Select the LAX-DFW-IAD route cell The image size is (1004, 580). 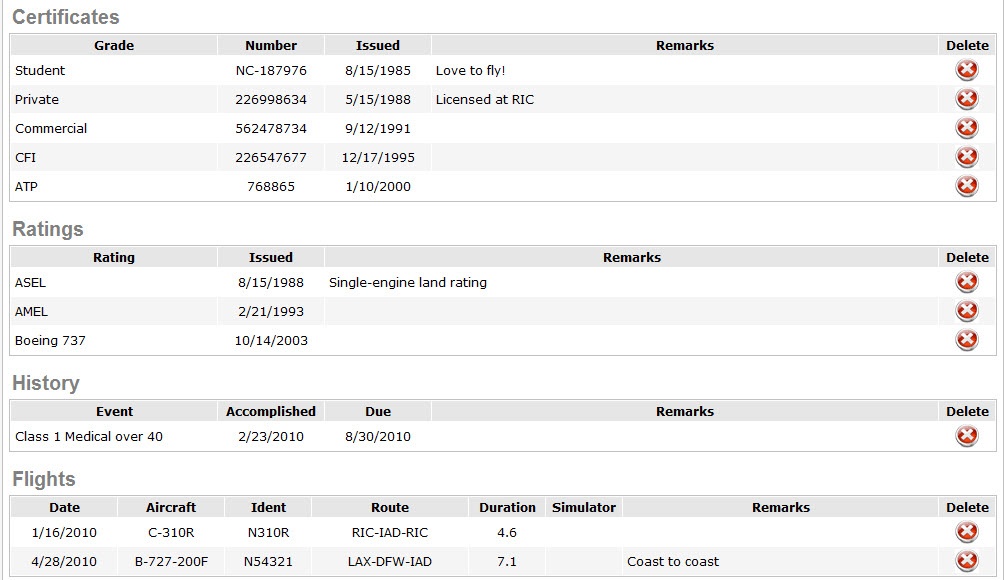tap(390, 561)
